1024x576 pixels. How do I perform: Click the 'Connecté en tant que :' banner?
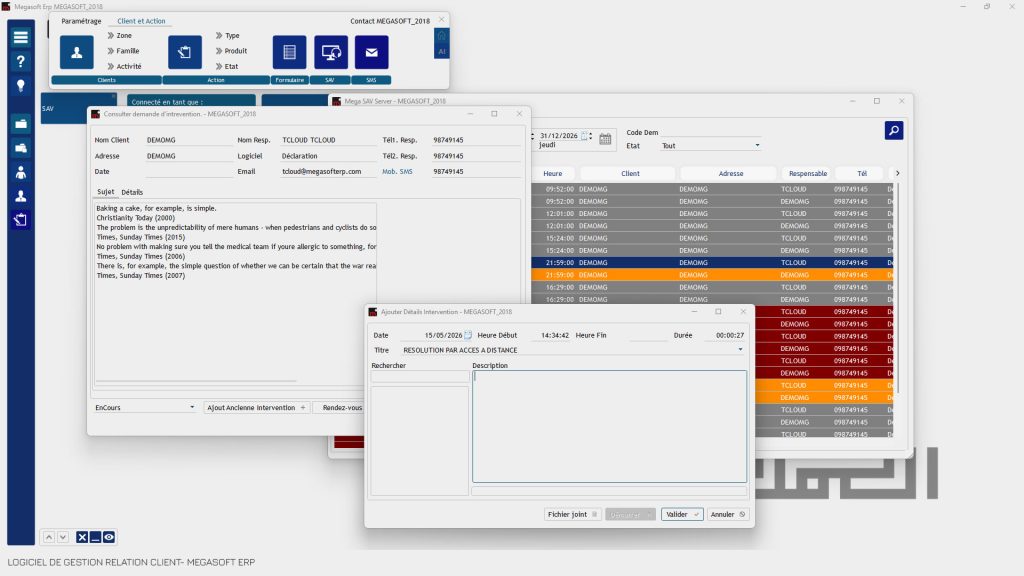click(x=191, y=101)
